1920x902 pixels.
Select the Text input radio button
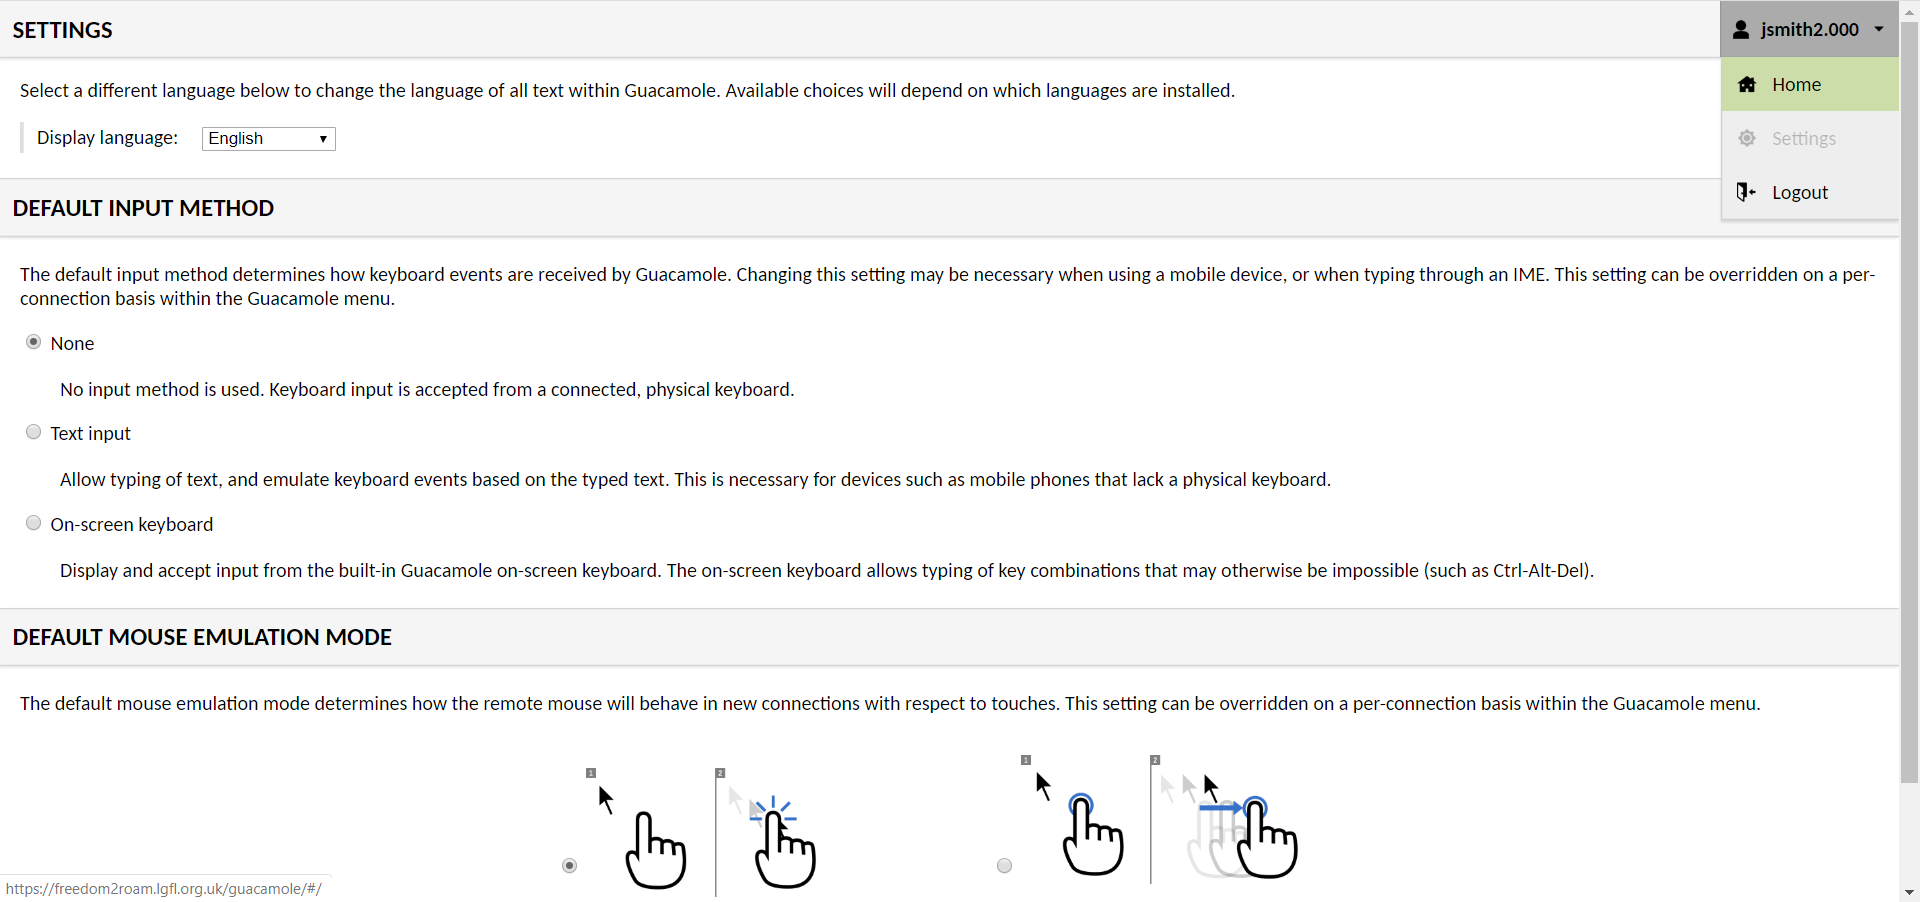pos(33,432)
